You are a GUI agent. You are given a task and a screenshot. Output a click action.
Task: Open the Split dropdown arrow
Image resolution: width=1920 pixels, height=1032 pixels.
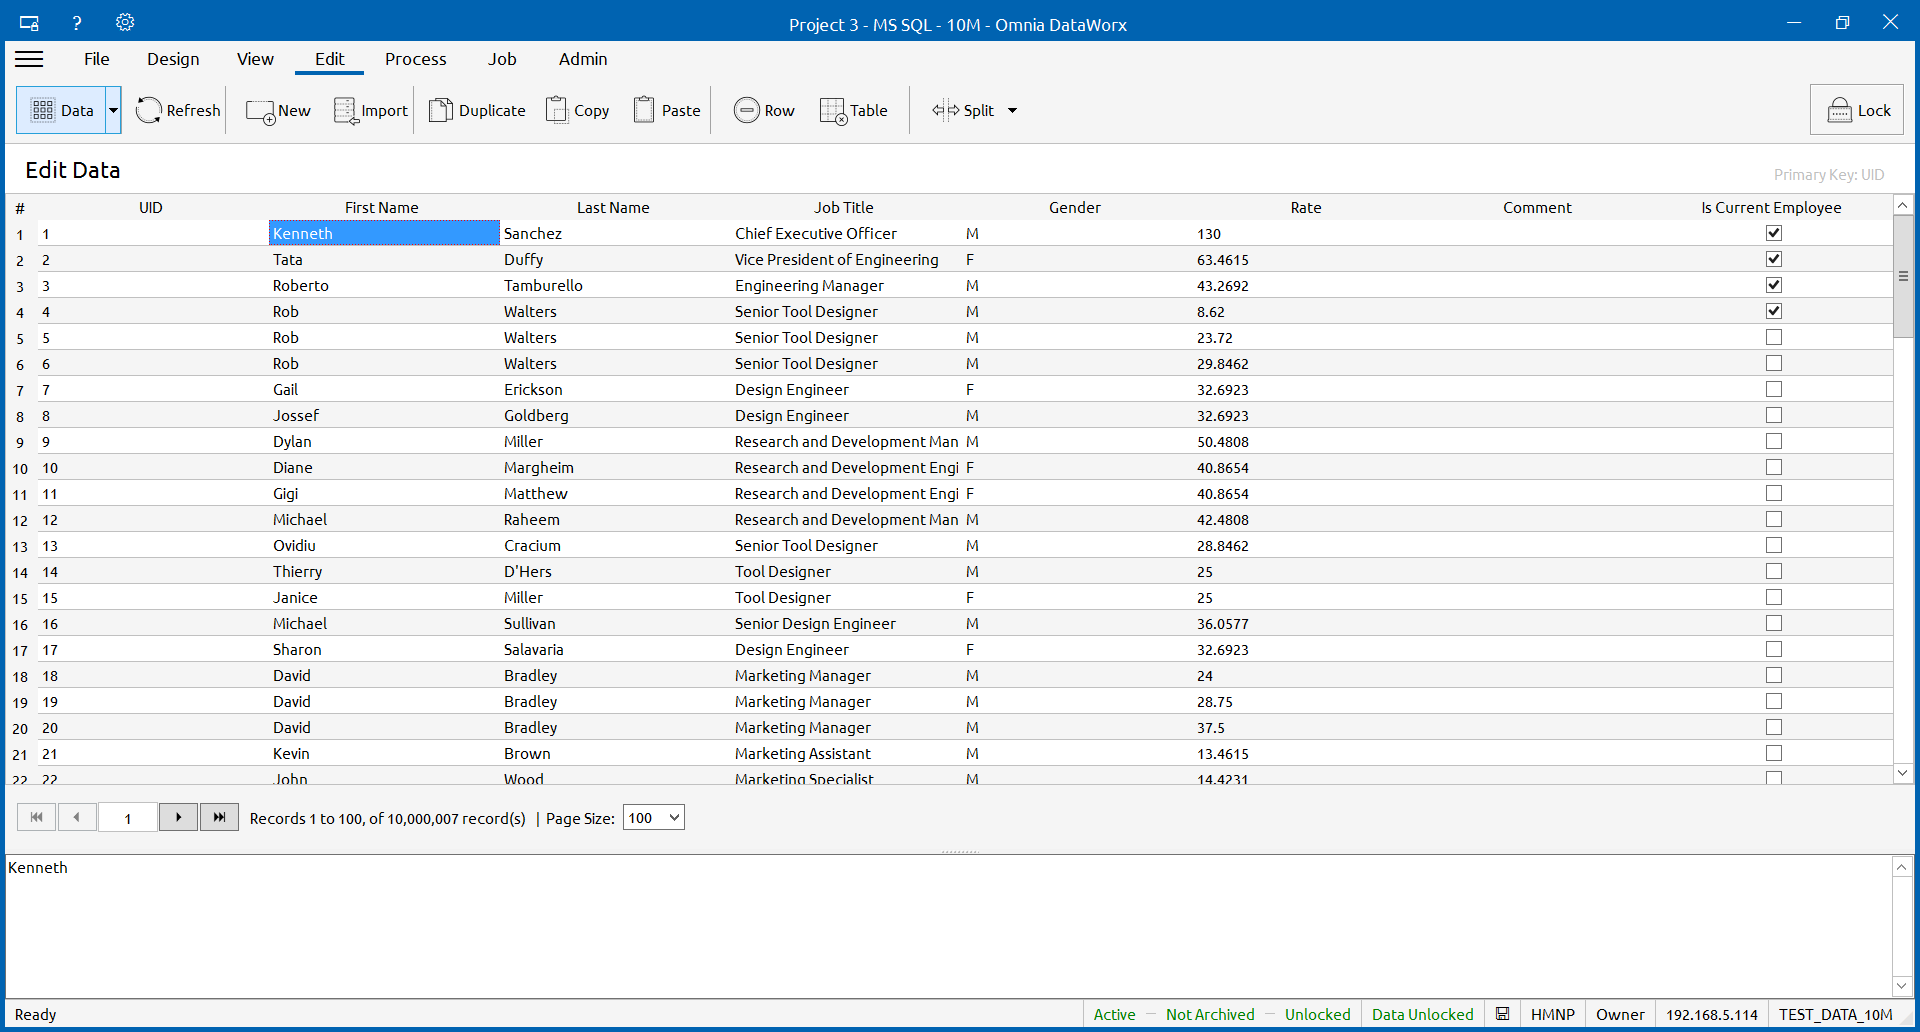pyautogui.click(x=1012, y=110)
